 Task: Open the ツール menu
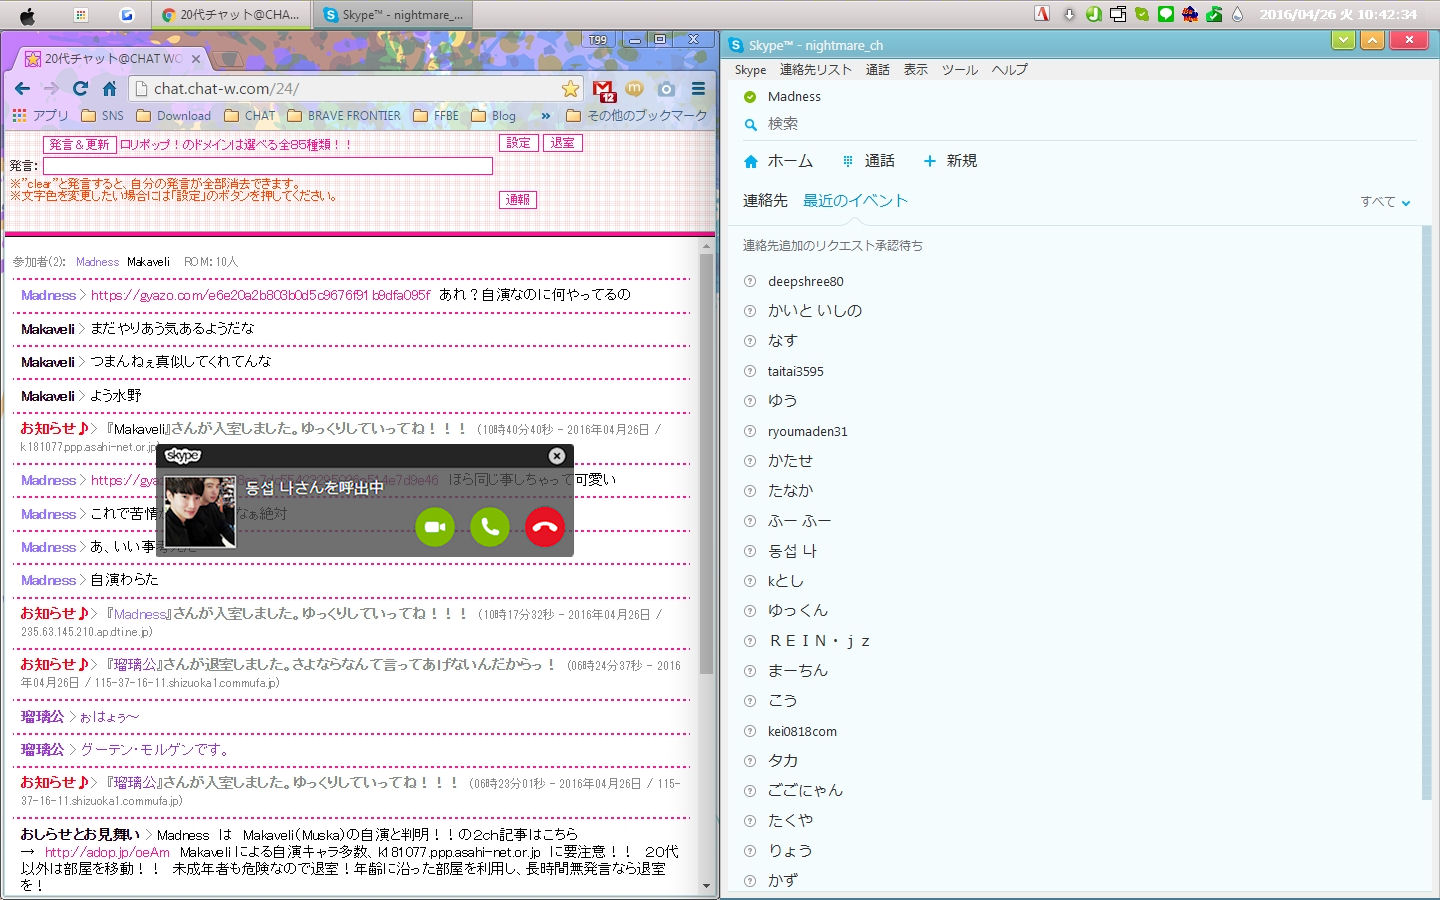(x=960, y=70)
